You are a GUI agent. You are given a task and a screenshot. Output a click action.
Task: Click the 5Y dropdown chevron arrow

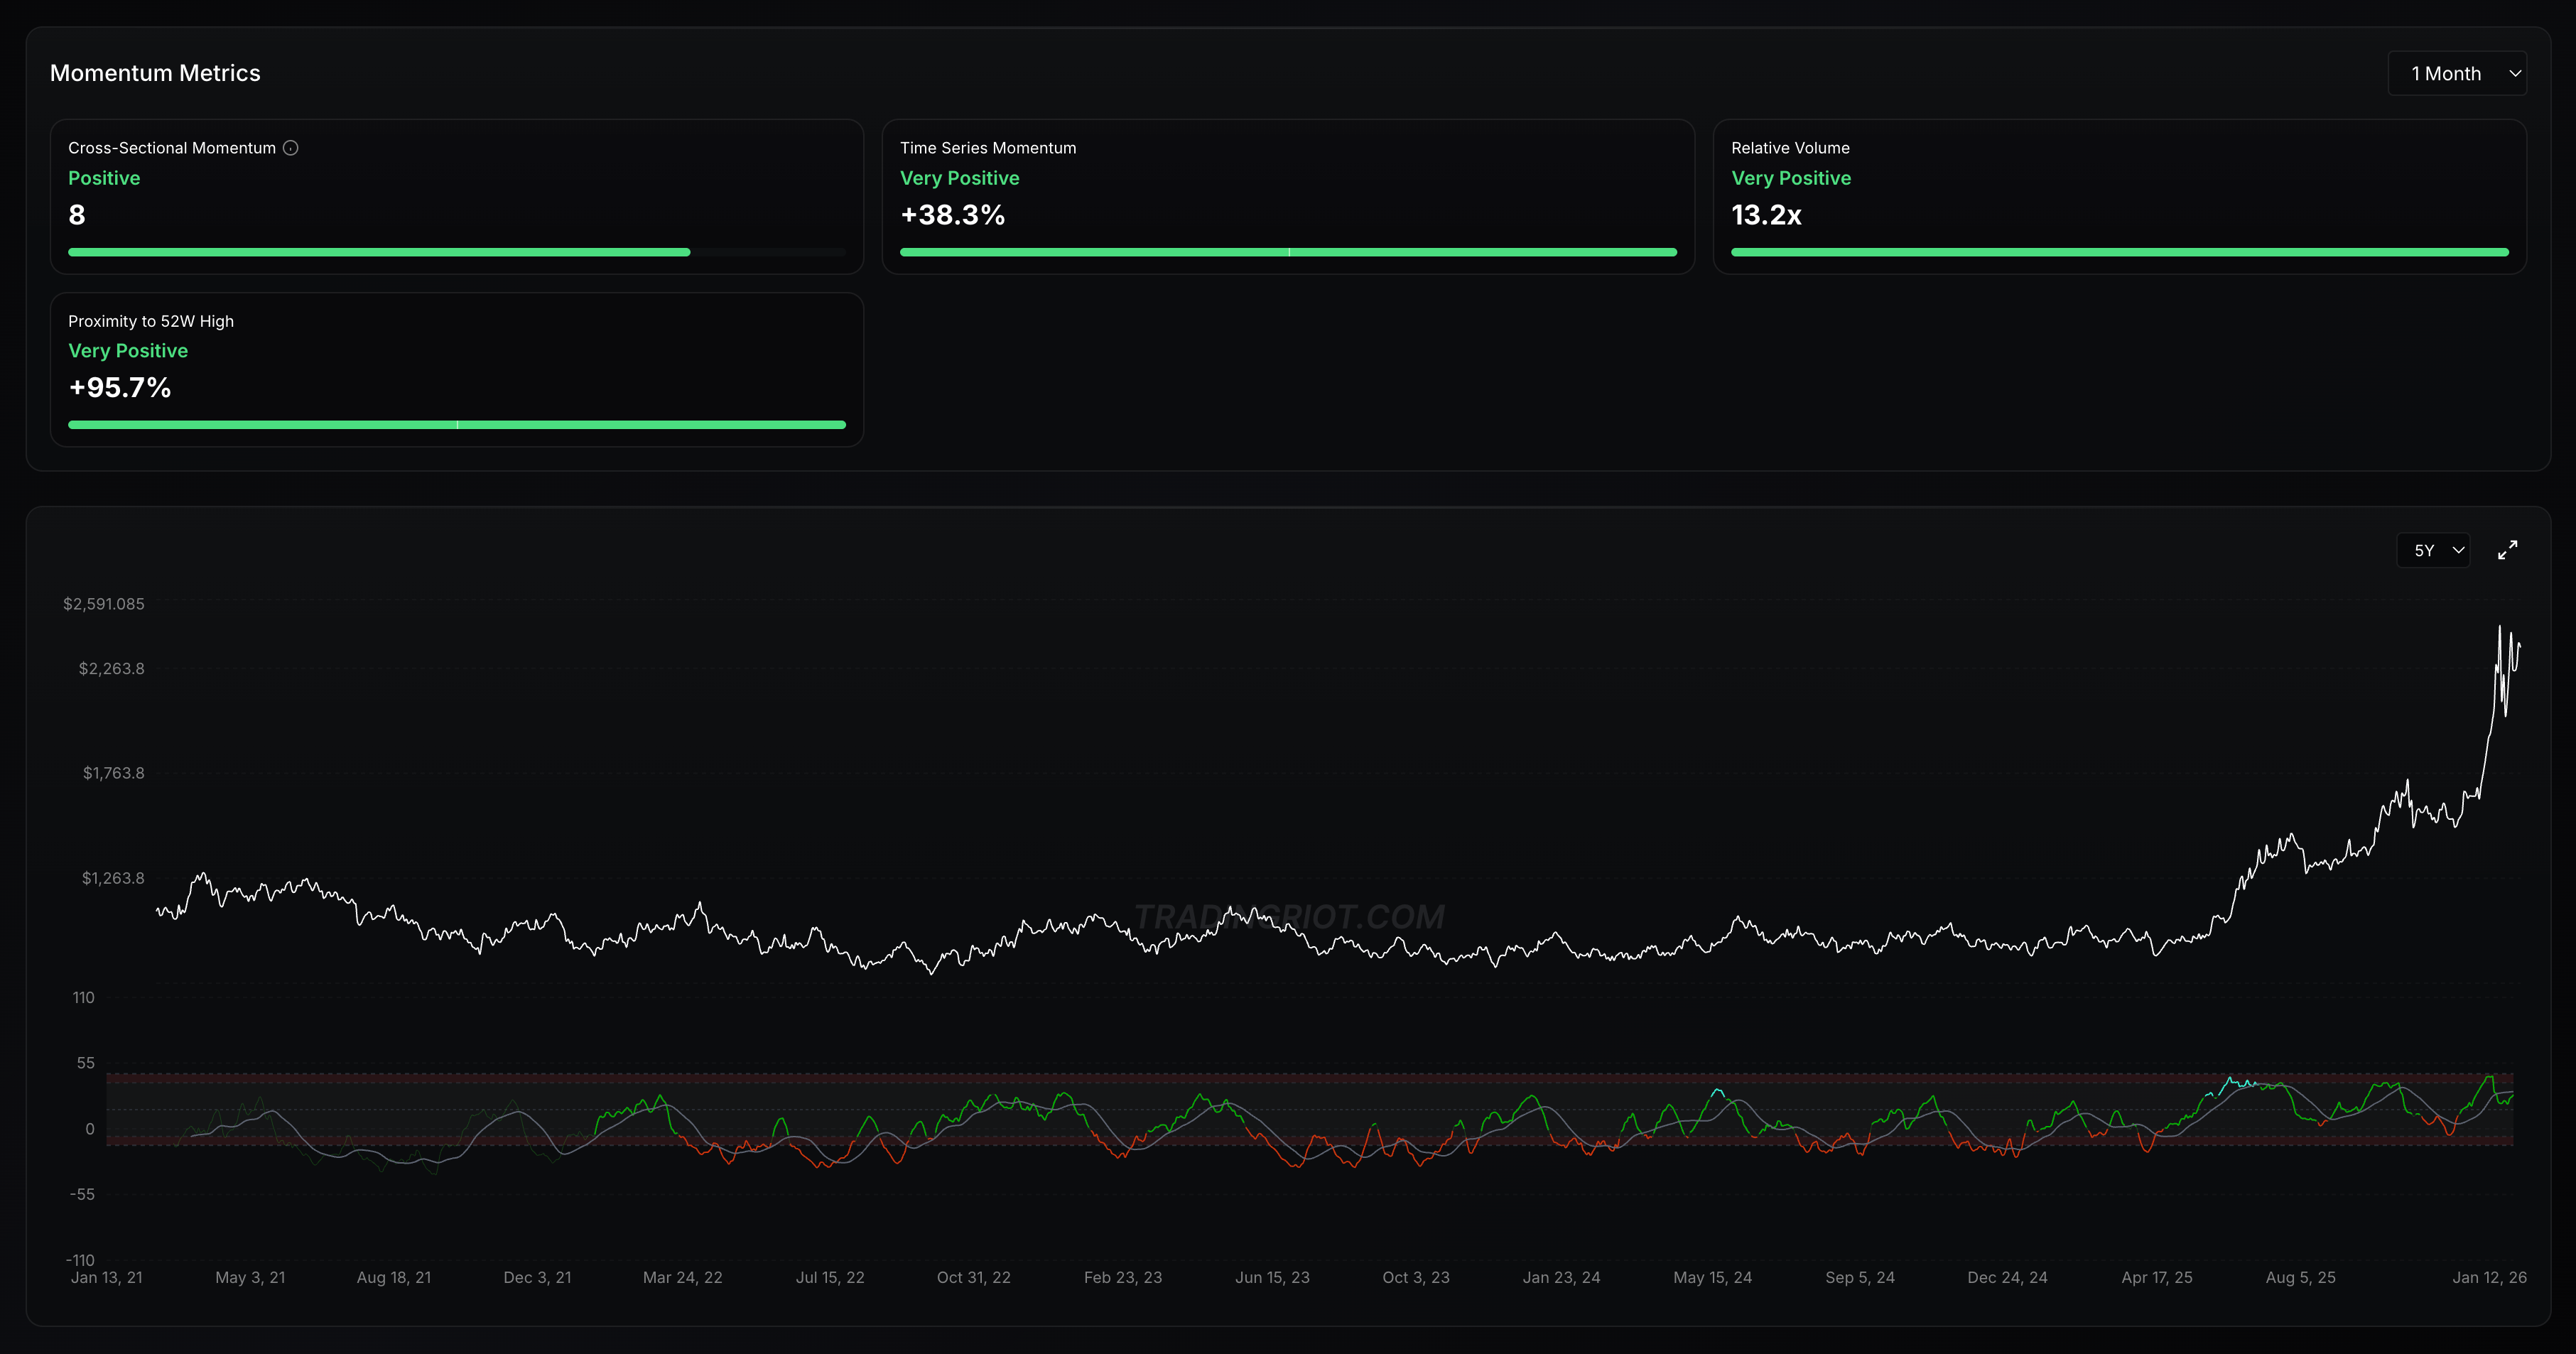(2458, 550)
